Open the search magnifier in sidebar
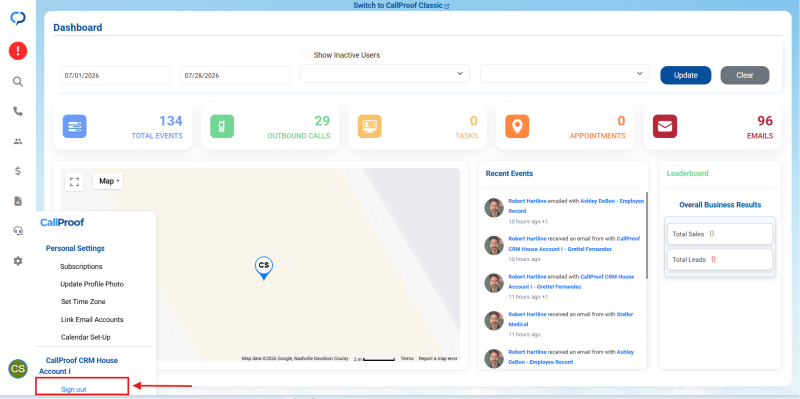The height and width of the screenshot is (399, 800). (18, 82)
